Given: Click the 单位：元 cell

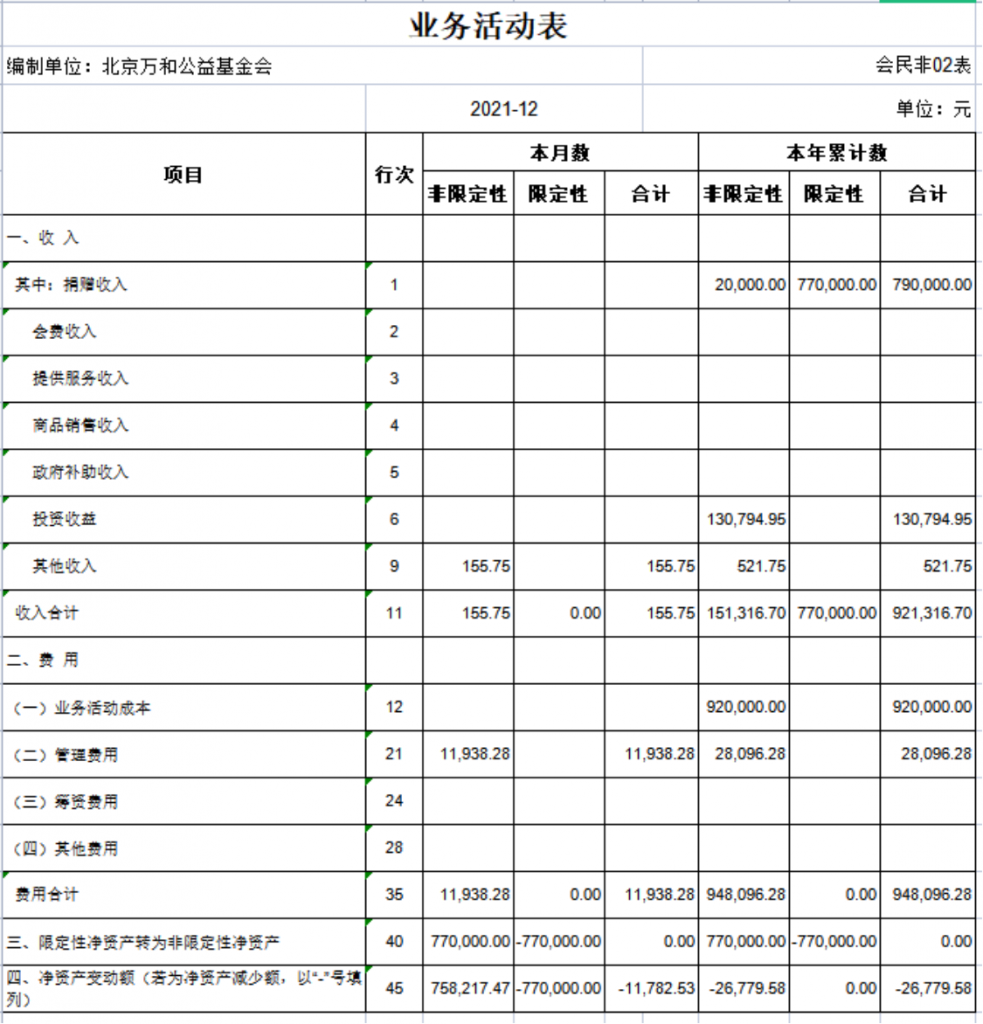Looking at the screenshot, I should [x=933, y=110].
